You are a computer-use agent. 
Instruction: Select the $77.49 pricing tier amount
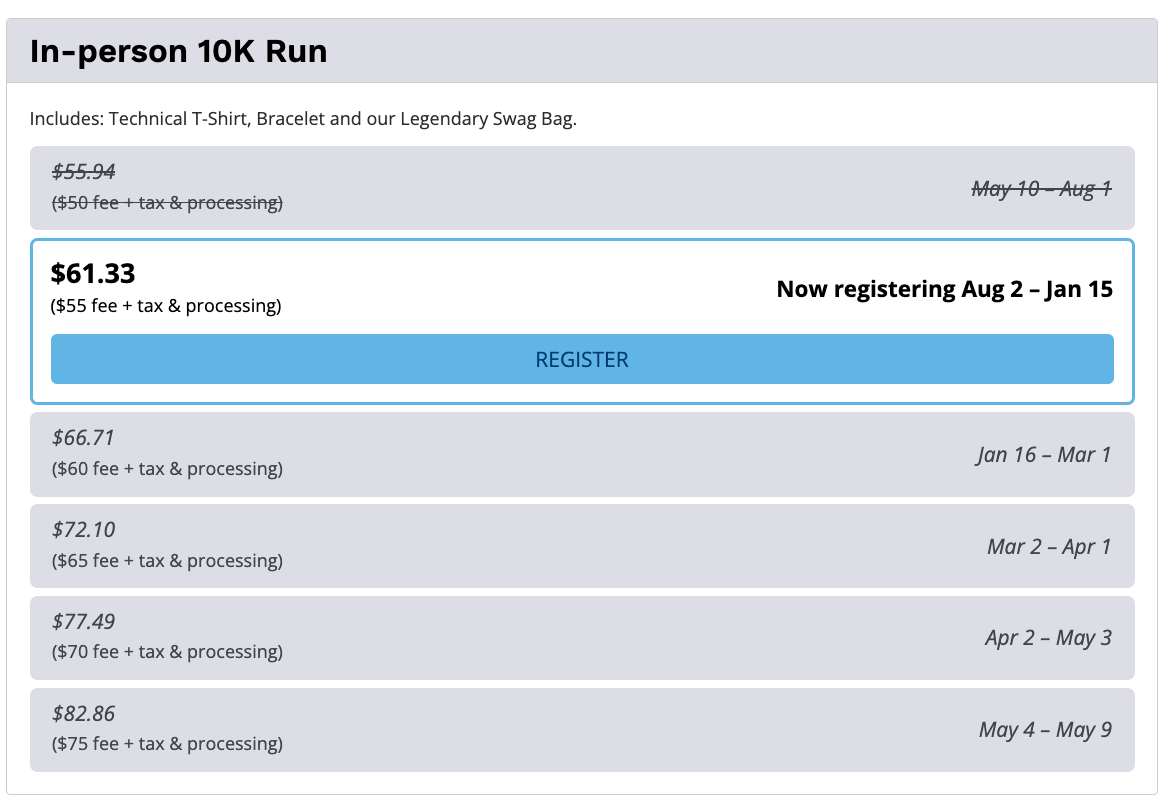84,622
